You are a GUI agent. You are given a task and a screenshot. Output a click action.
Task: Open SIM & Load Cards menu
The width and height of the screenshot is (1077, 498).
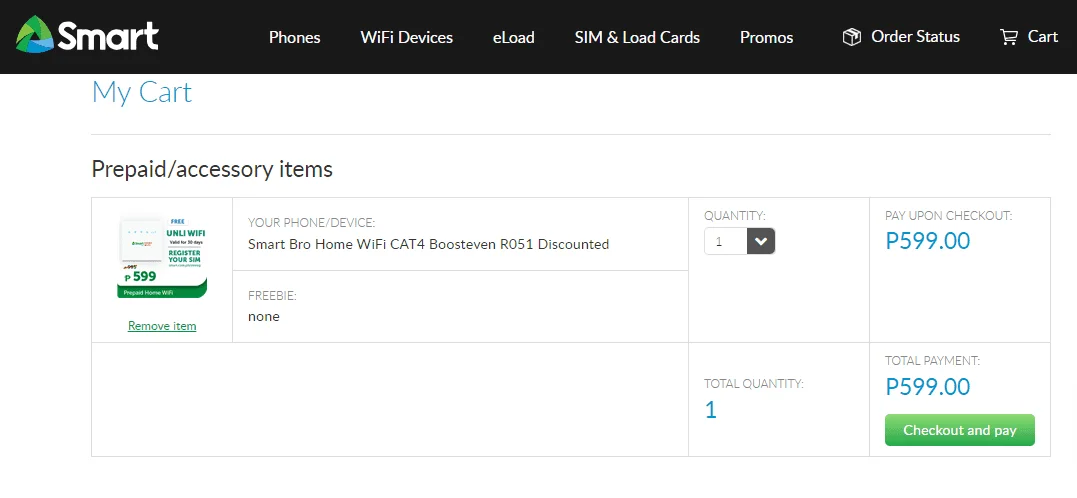tap(637, 37)
